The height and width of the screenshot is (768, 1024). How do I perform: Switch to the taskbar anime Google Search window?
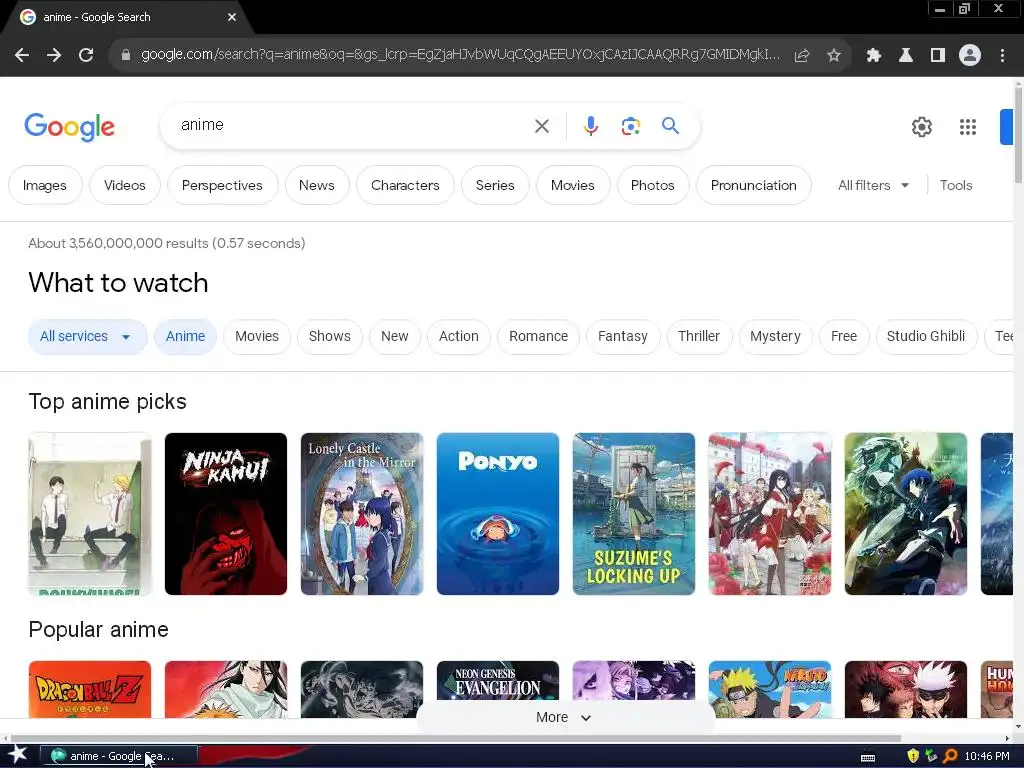pos(119,756)
